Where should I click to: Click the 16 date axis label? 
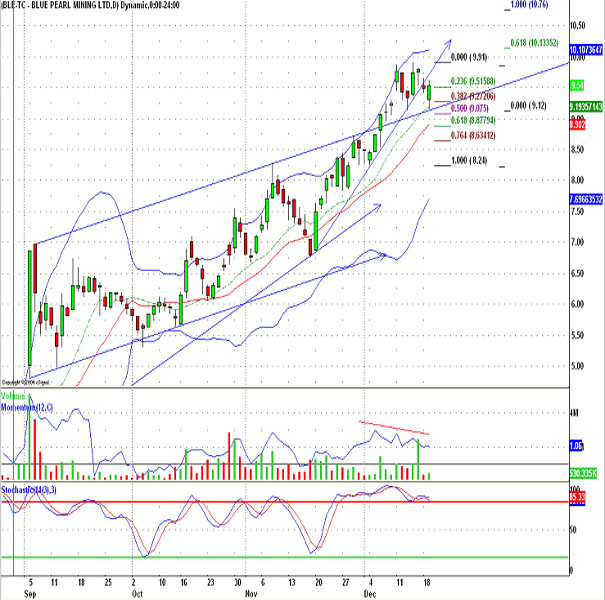[x=184, y=582]
